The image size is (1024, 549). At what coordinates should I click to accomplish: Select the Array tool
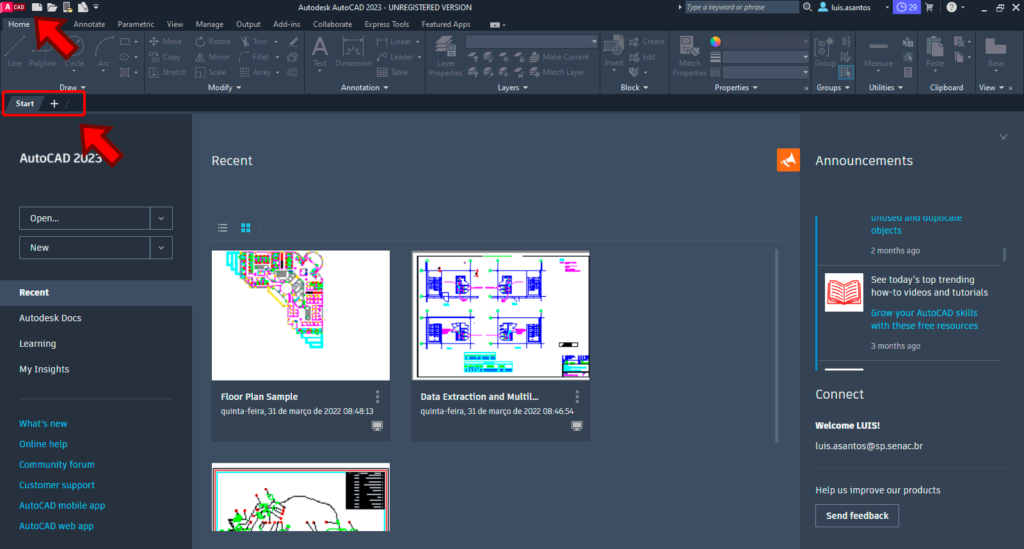click(255, 72)
